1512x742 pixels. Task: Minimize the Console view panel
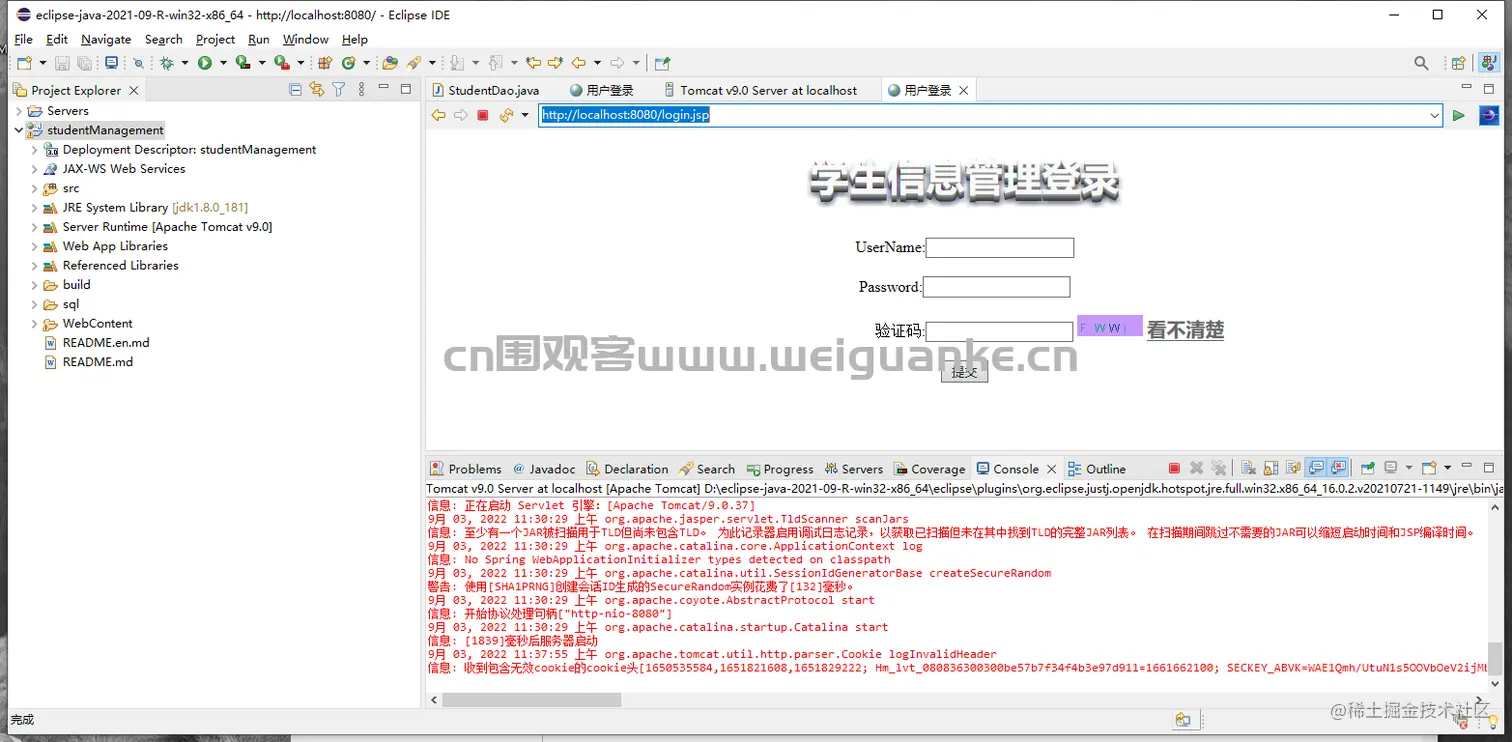pos(1466,467)
